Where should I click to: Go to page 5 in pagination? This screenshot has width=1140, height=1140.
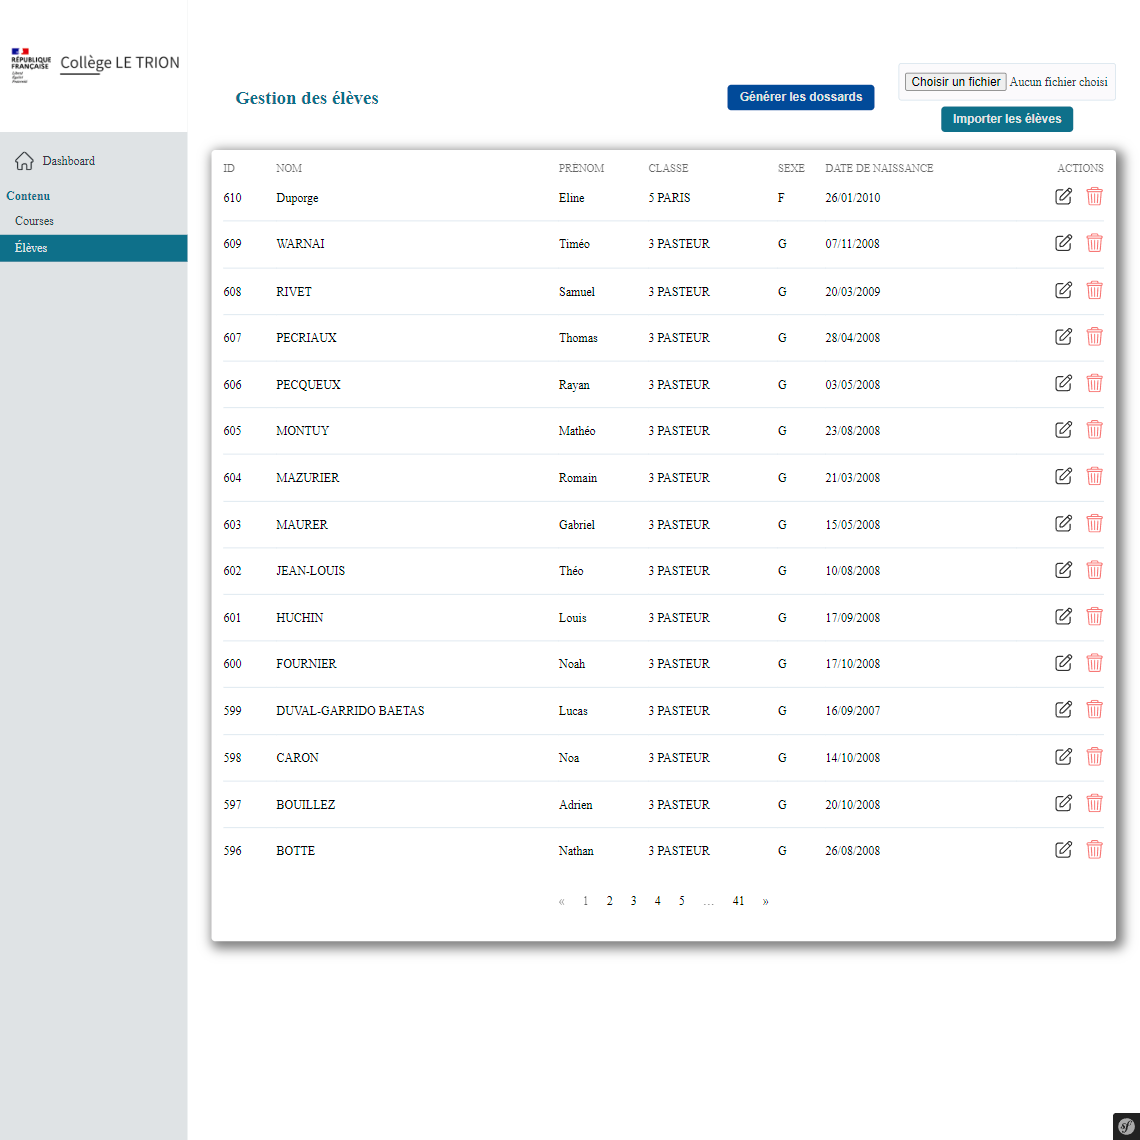pyautogui.click(x=681, y=901)
